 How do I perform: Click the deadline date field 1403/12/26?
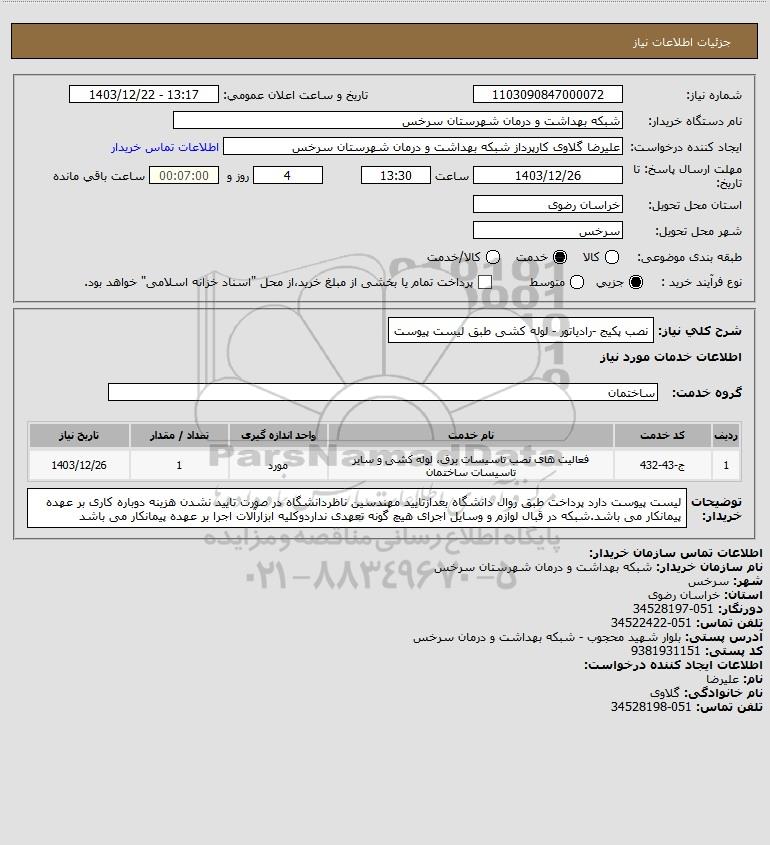click(x=548, y=176)
